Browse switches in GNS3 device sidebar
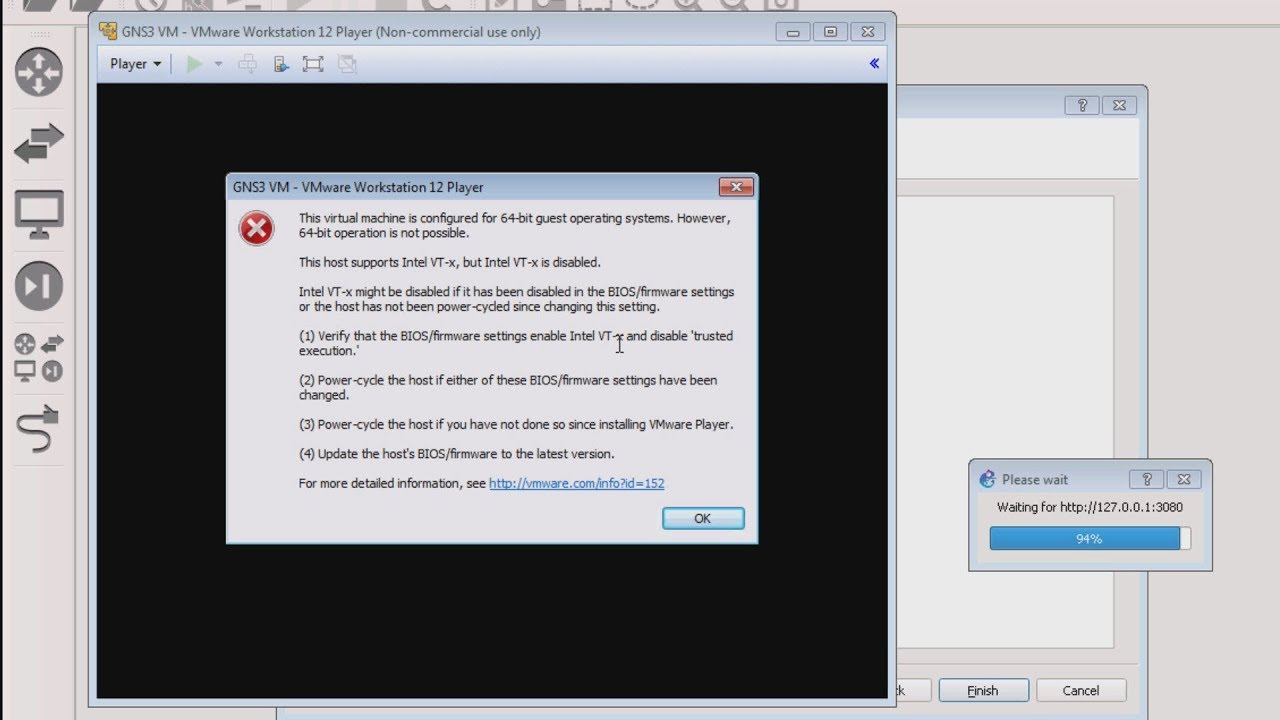 click(x=39, y=143)
